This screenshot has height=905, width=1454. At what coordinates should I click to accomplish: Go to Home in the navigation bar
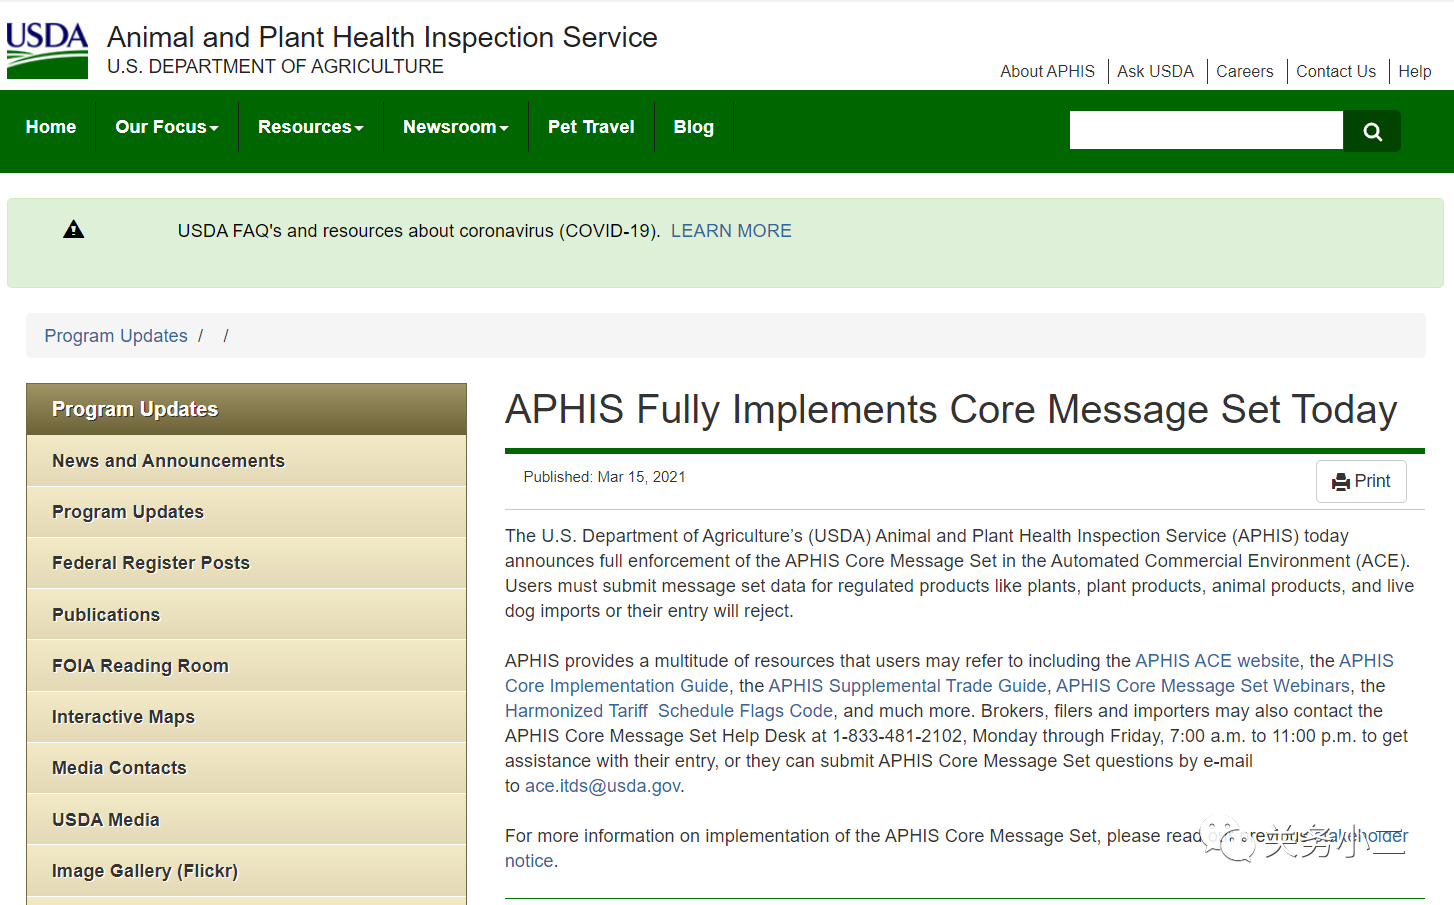(x=51, y=127)
